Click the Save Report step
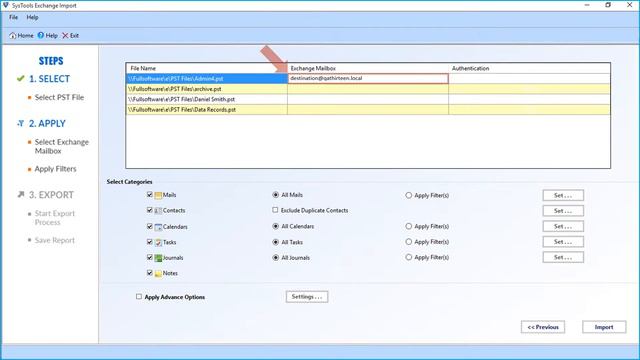 coord(55,240)
